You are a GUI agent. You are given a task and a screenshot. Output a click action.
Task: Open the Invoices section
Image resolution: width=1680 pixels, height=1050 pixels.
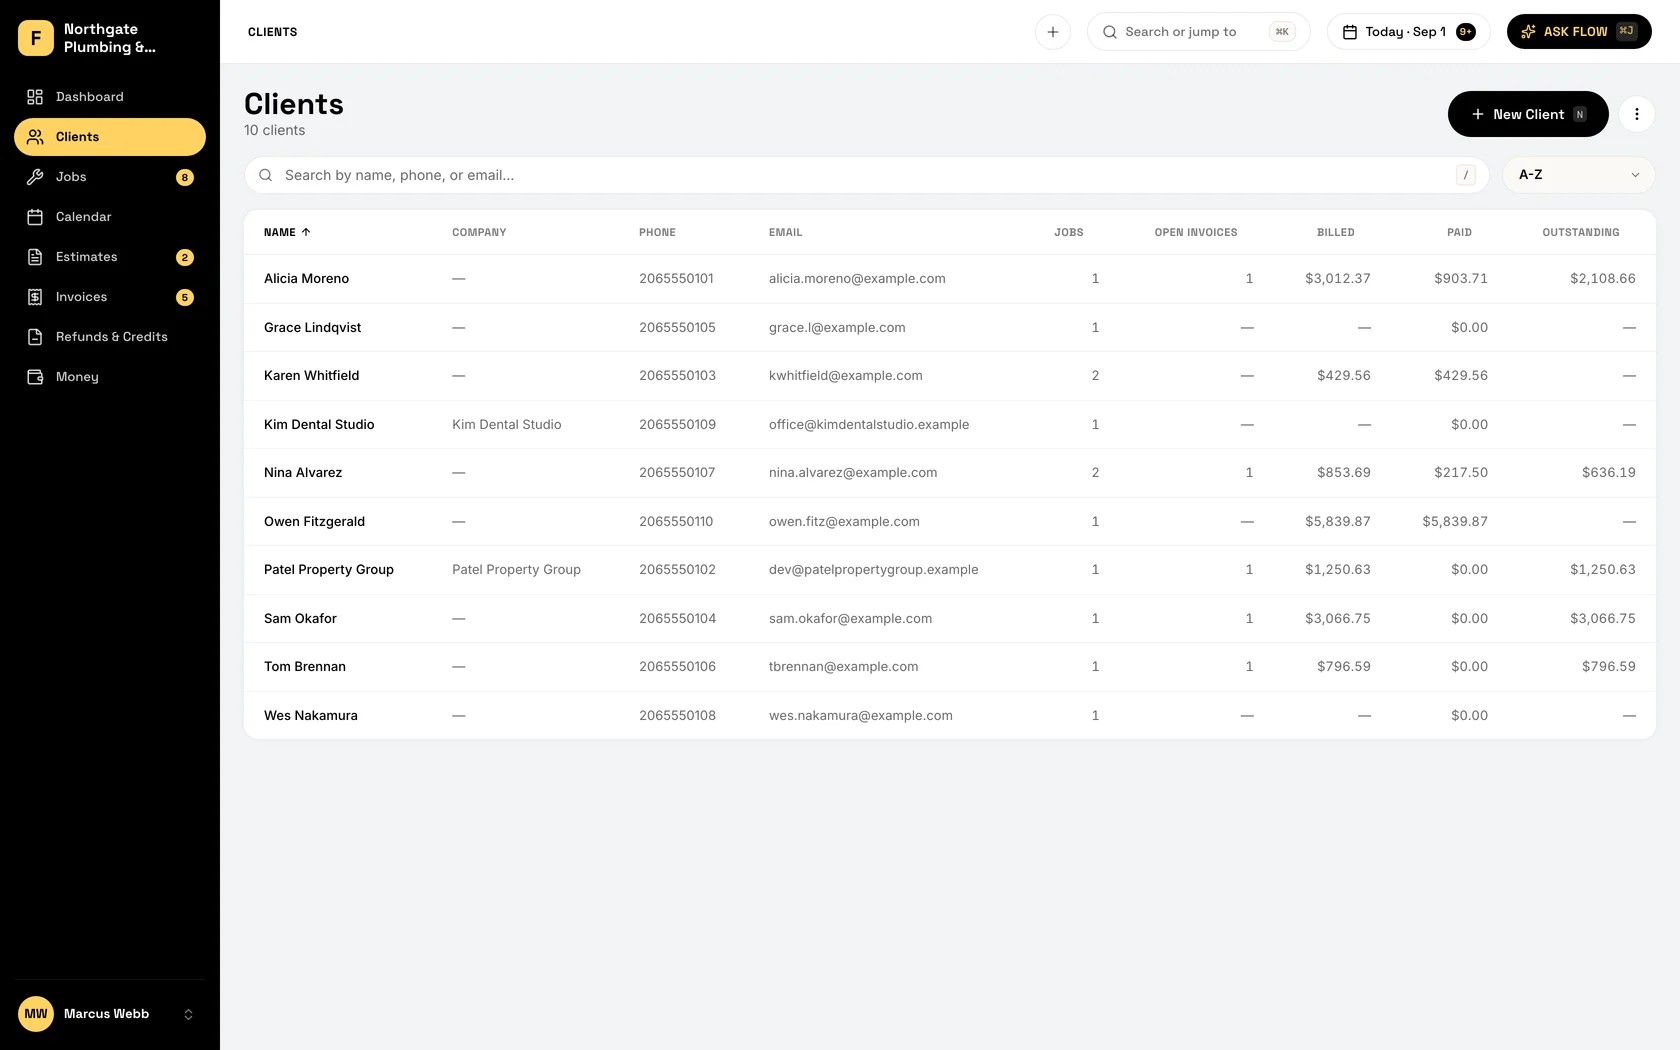(110, 297)
